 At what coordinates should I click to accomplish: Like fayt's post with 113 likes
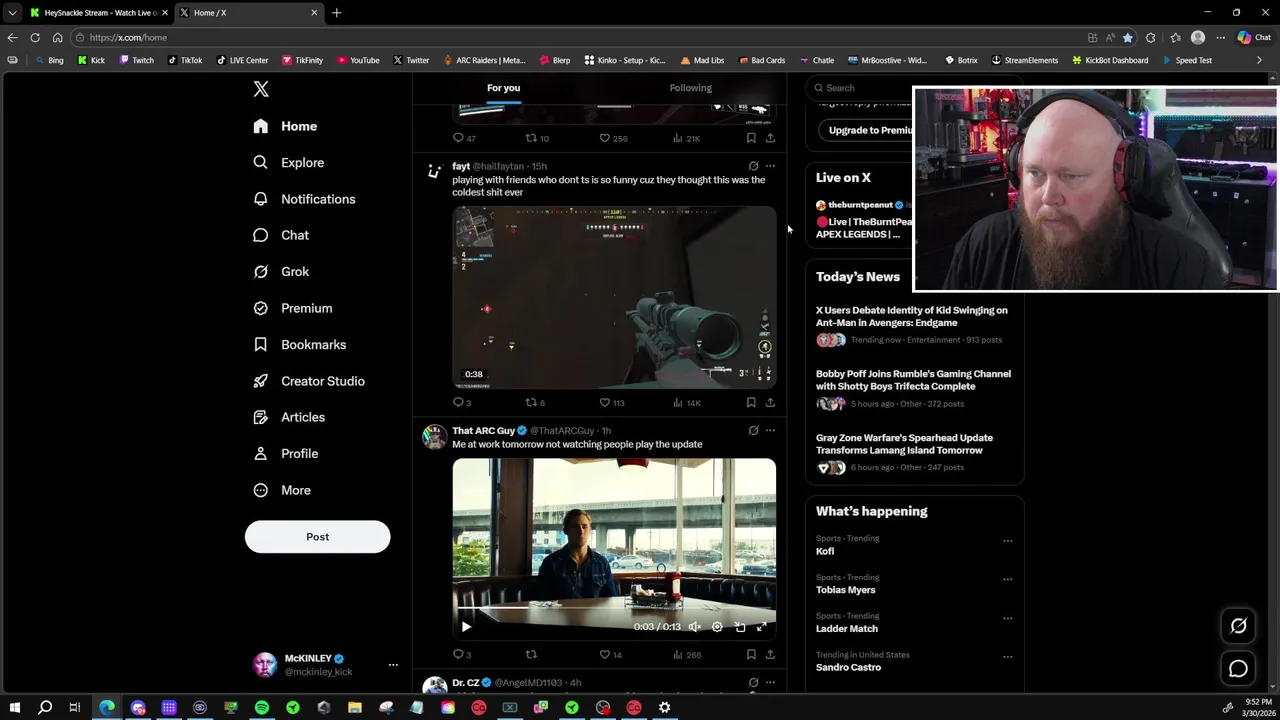(x=611, y=403)
